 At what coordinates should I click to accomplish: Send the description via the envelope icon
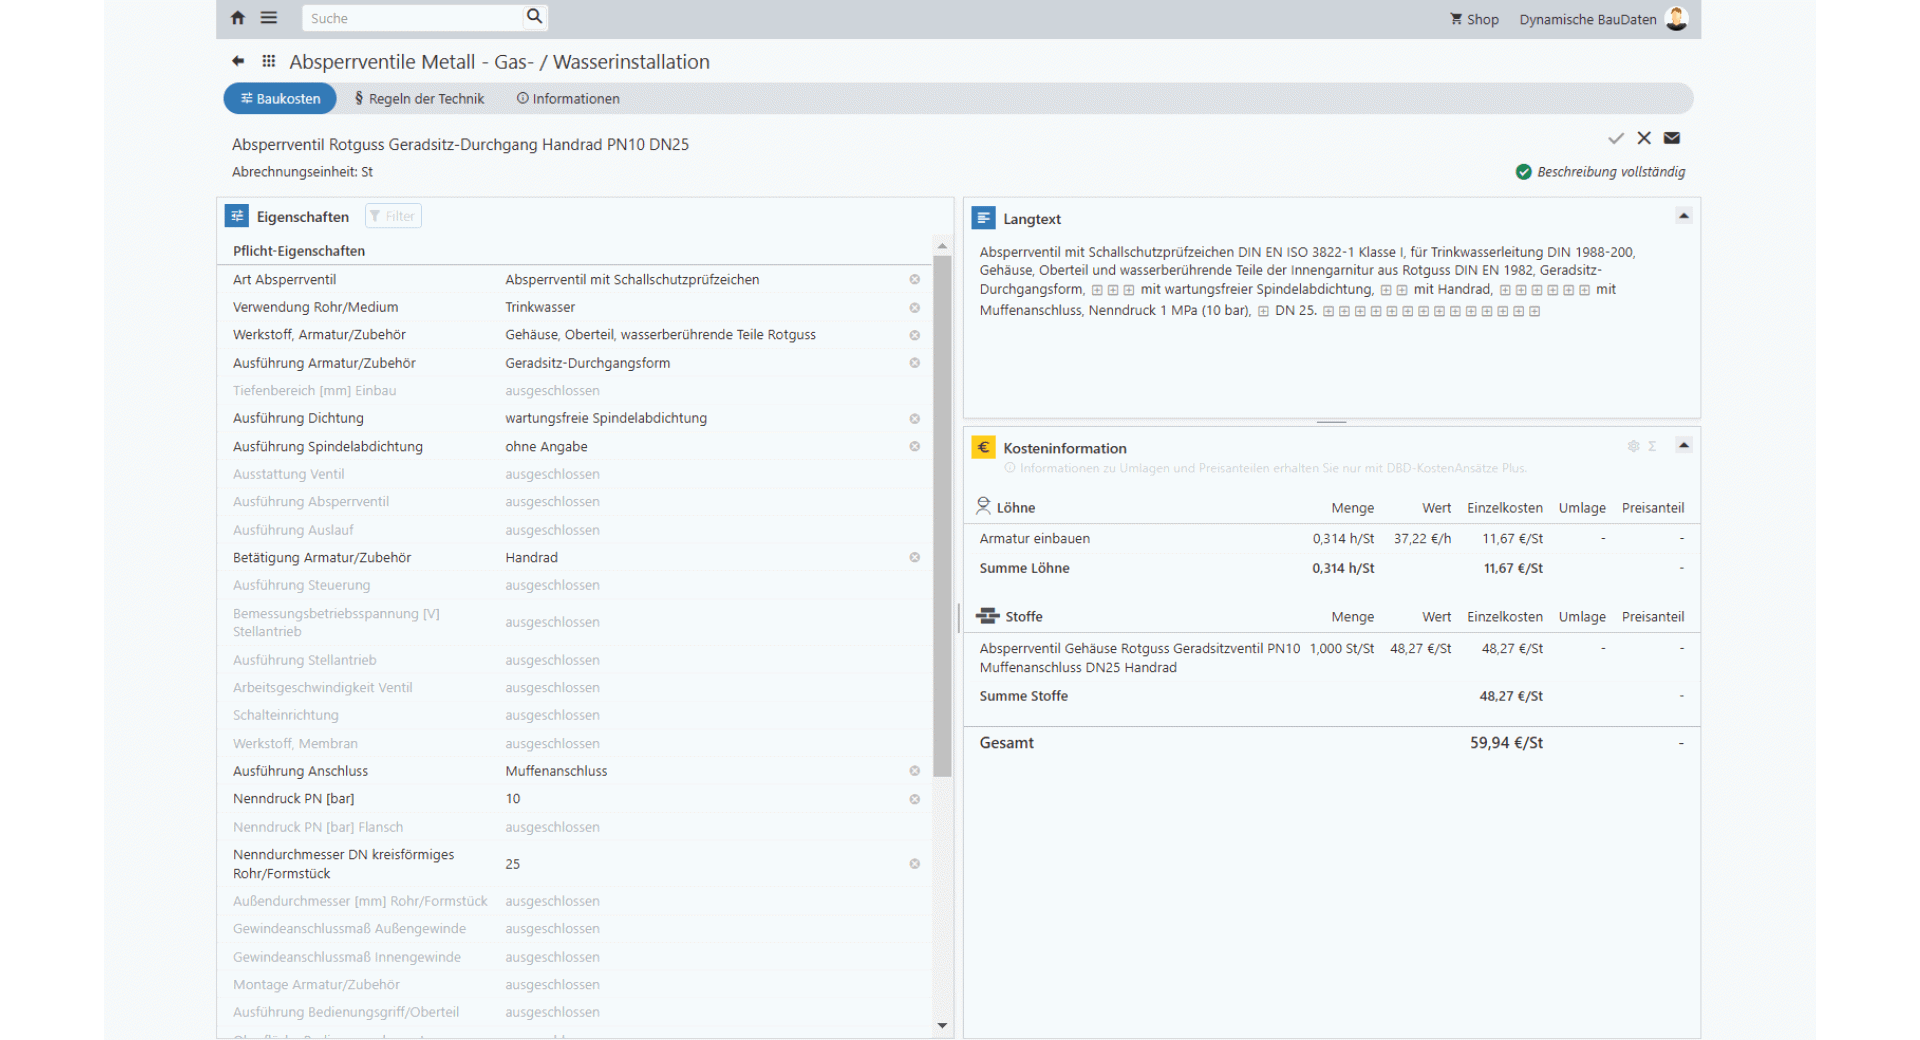1672,138
